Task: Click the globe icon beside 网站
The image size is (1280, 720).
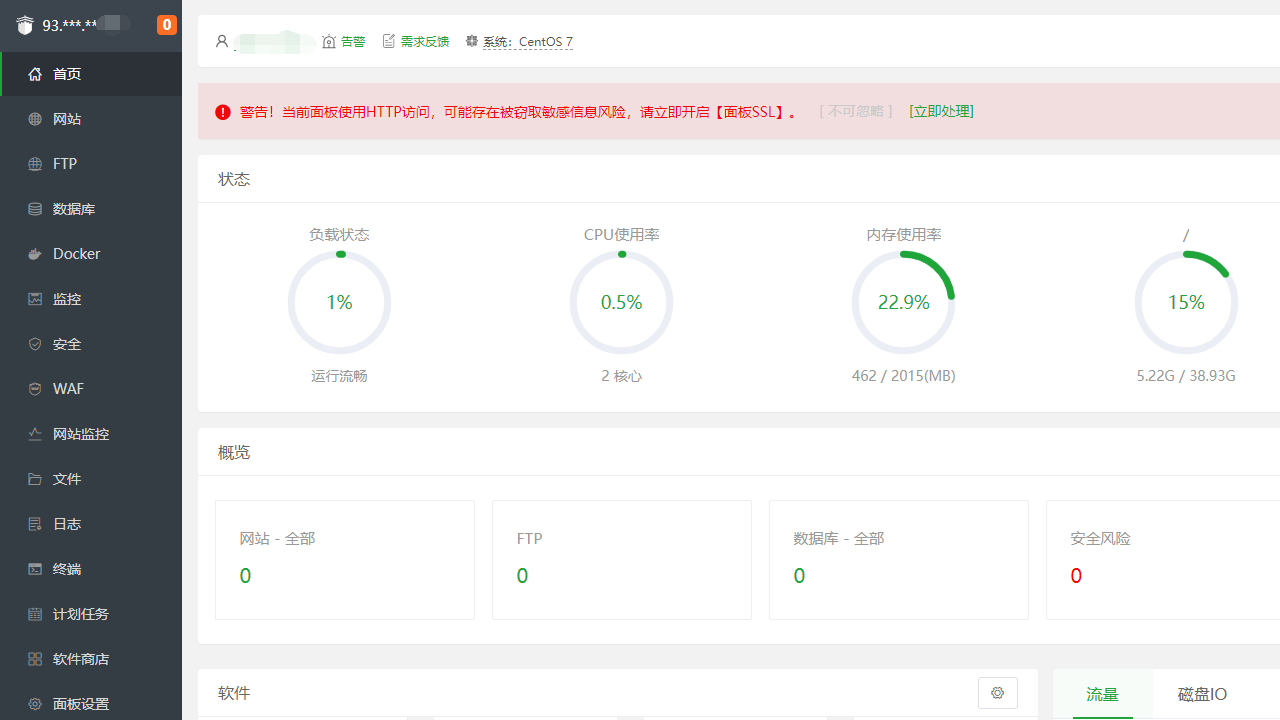Action: (x=35, y=119)
